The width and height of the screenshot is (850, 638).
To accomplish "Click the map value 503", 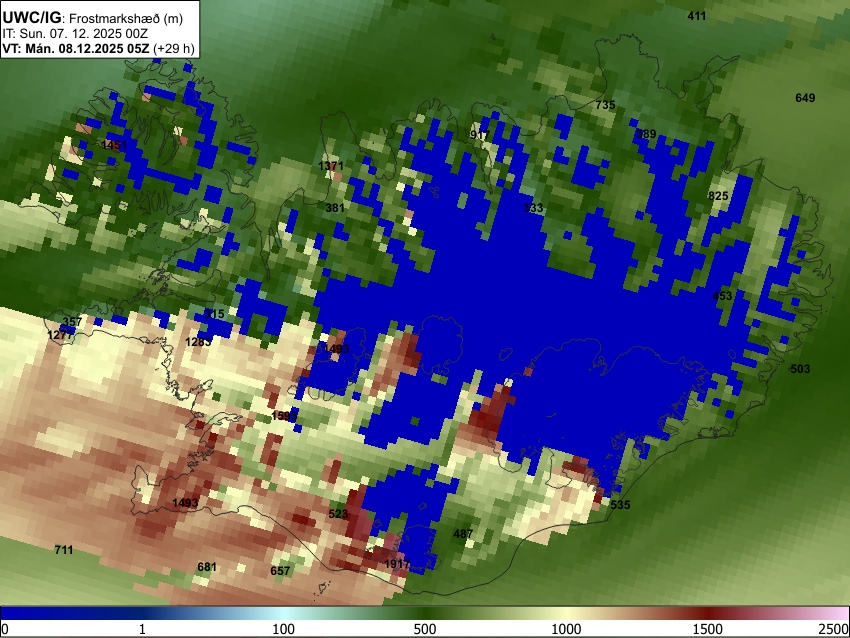I will point(800,369).
